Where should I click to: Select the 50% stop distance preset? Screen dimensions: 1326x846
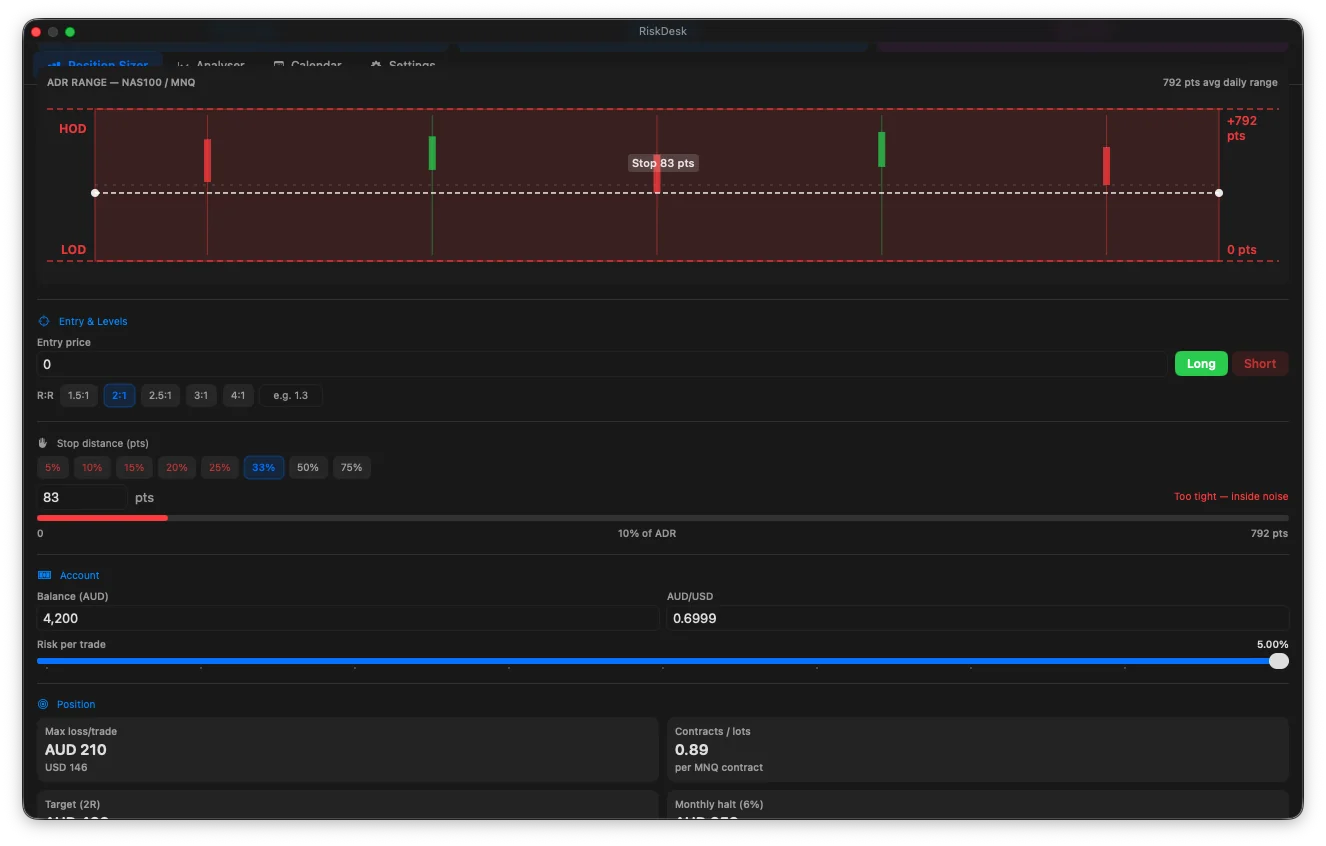pyautogui.click(x=308, y=467)
